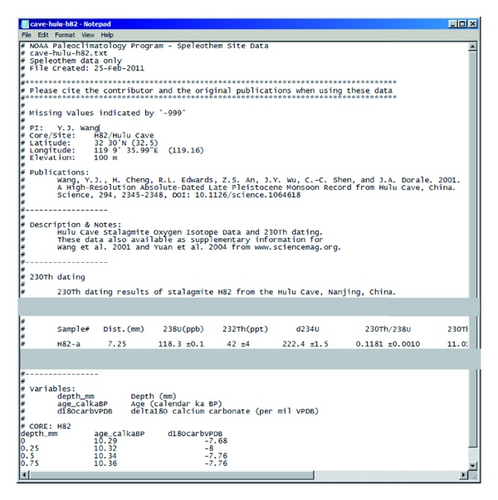
Task: Click the www.sciencemag.org text in notes
Action: [297, 247]
